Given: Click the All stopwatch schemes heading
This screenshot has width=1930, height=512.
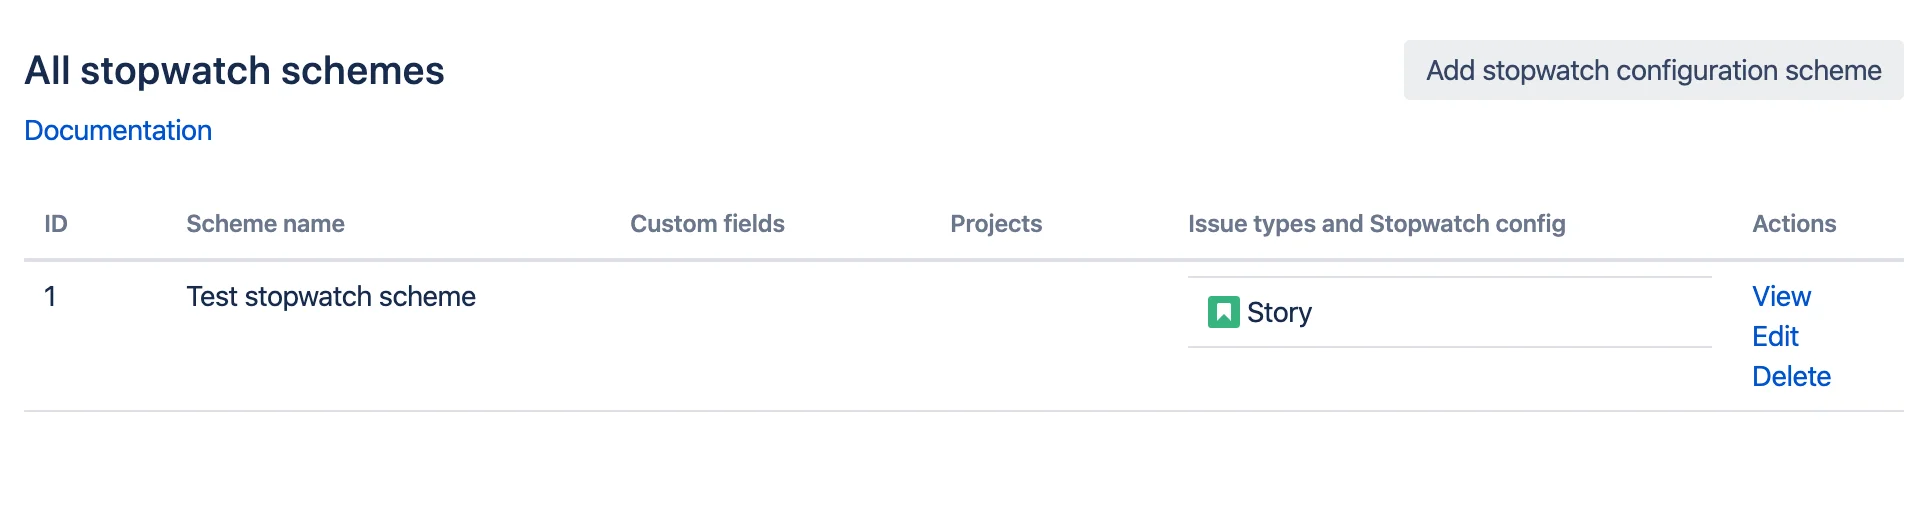Looking at the screenshot, I should [234, 71].
